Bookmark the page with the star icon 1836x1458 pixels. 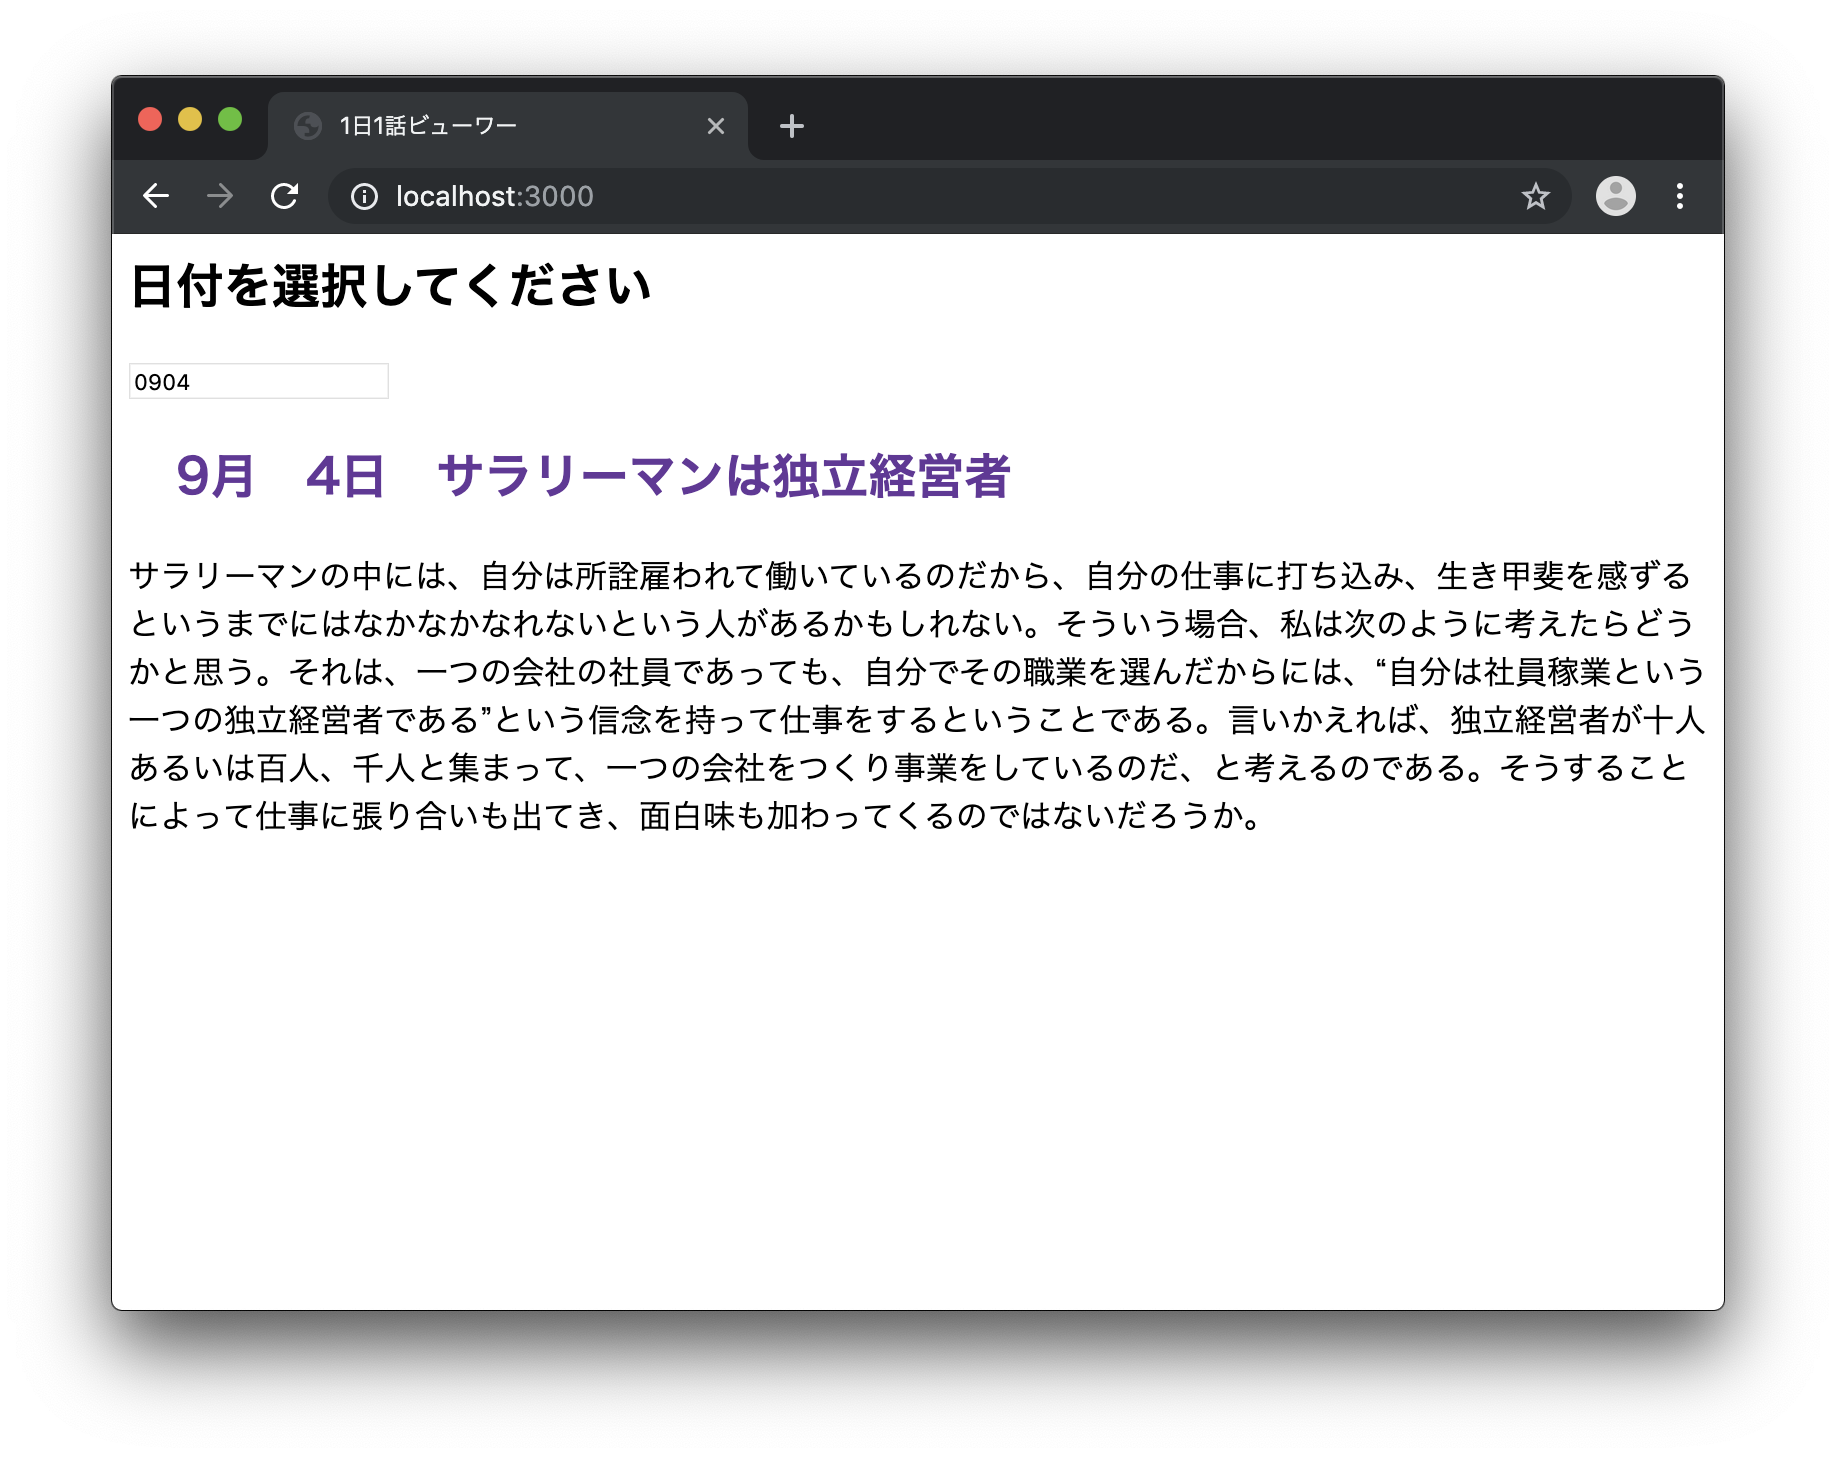(1536, 196)
